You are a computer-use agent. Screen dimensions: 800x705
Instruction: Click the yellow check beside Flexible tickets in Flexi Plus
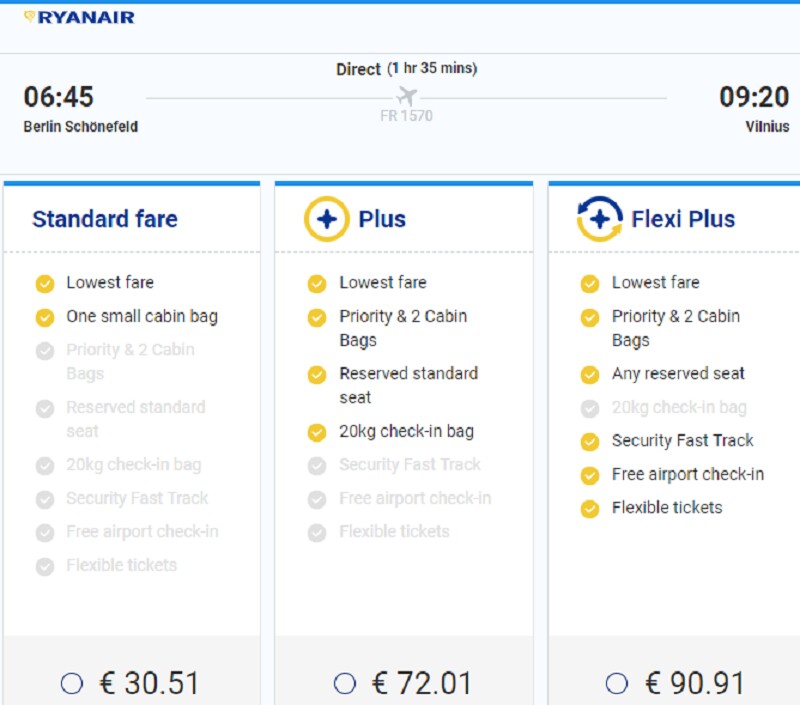tap(590, 508)
